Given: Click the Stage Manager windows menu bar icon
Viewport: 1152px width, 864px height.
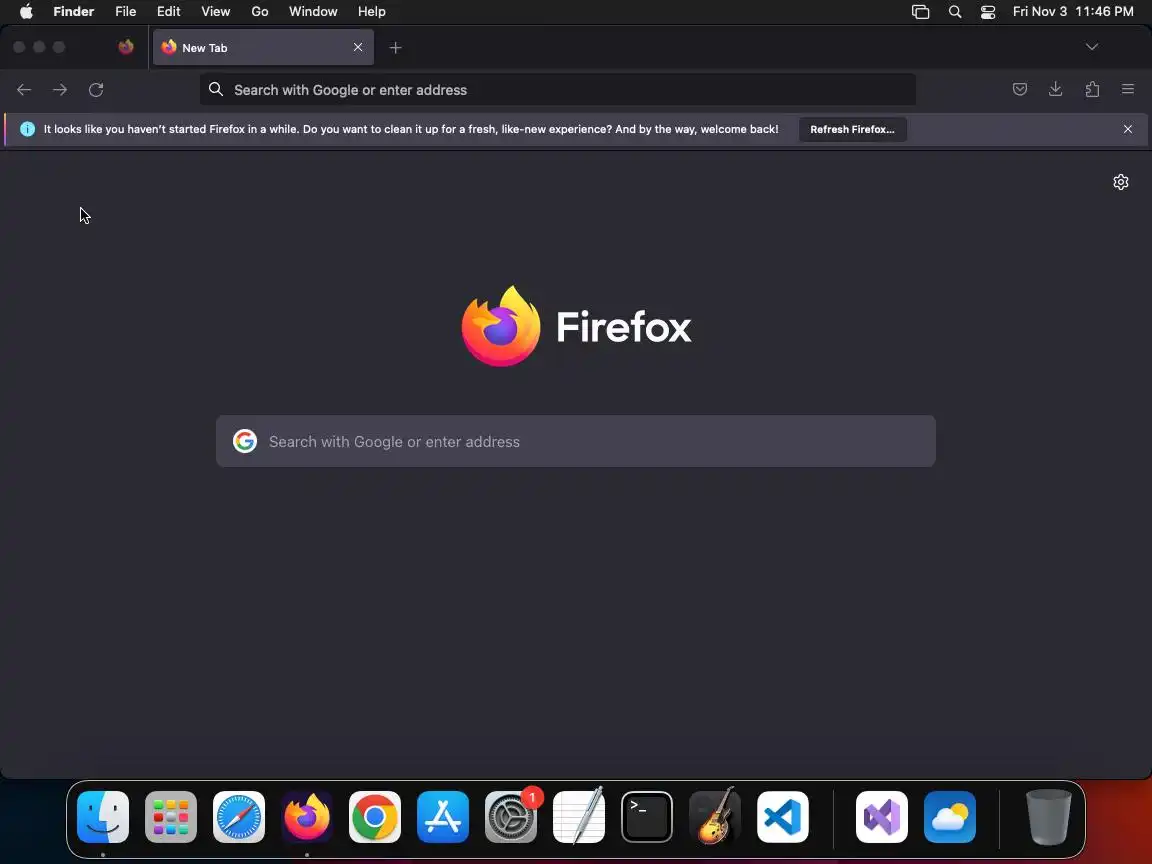Looking at the screenshot, I should coord(921,11).
